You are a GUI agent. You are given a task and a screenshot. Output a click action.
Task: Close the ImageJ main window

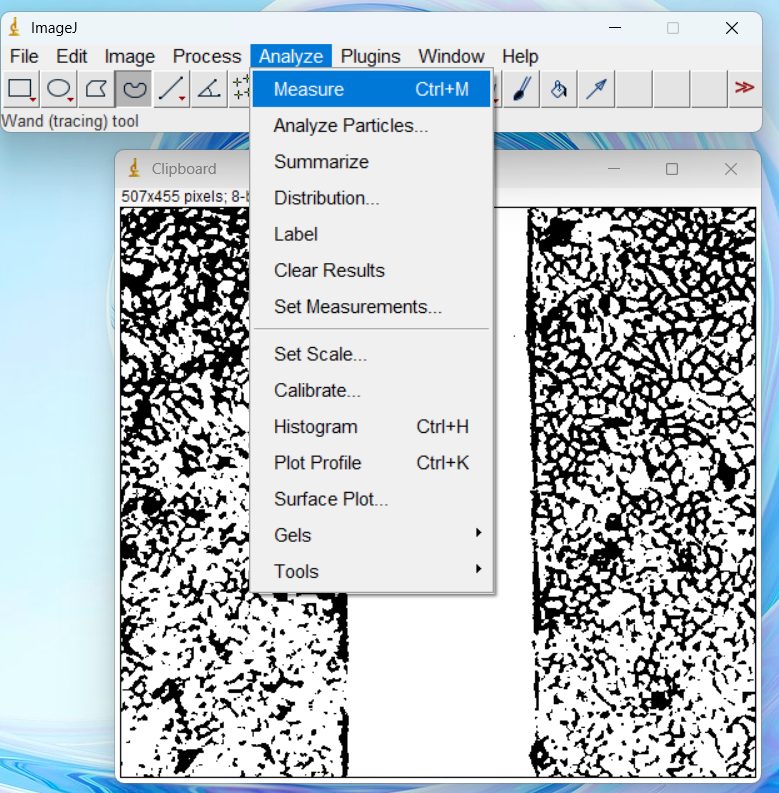coord(731,28)
